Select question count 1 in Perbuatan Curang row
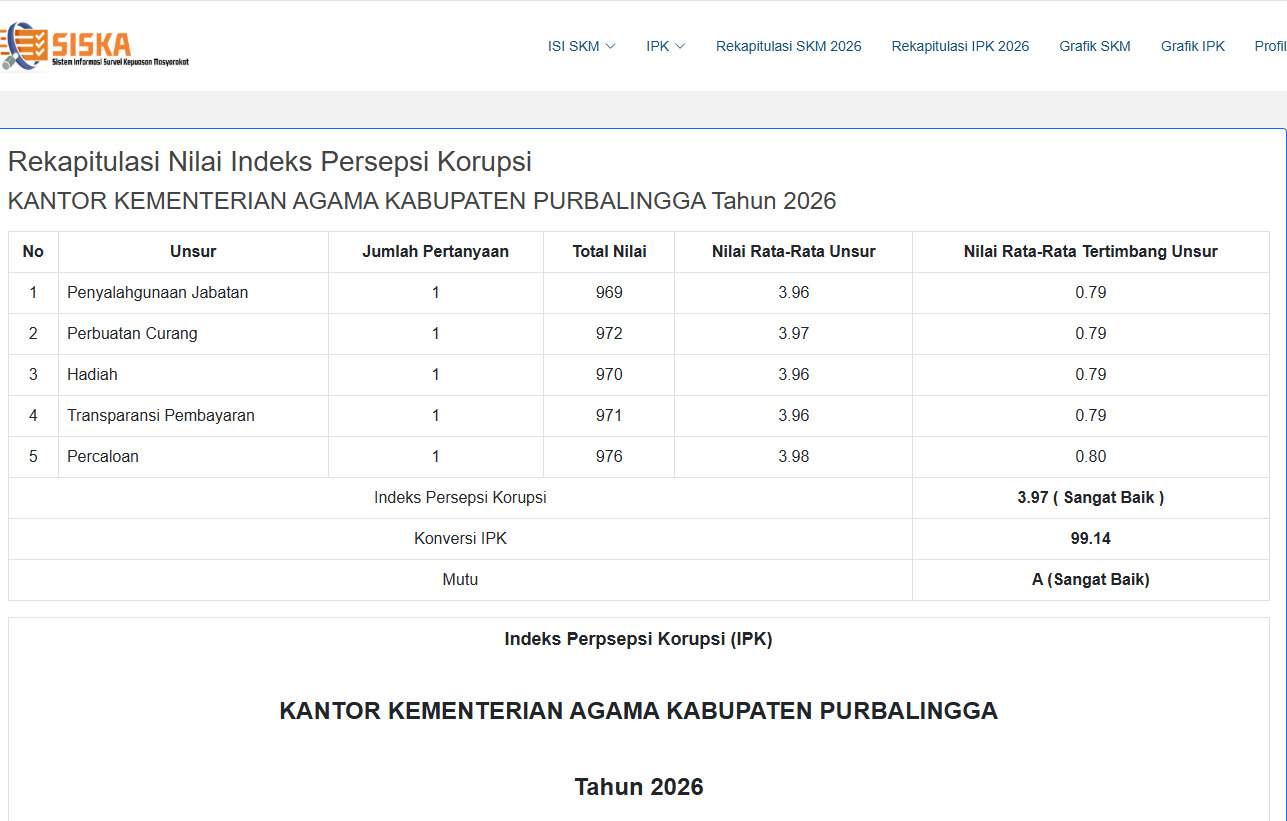The height and width of the screenshot is (821, 1287). tap(436, 334)
